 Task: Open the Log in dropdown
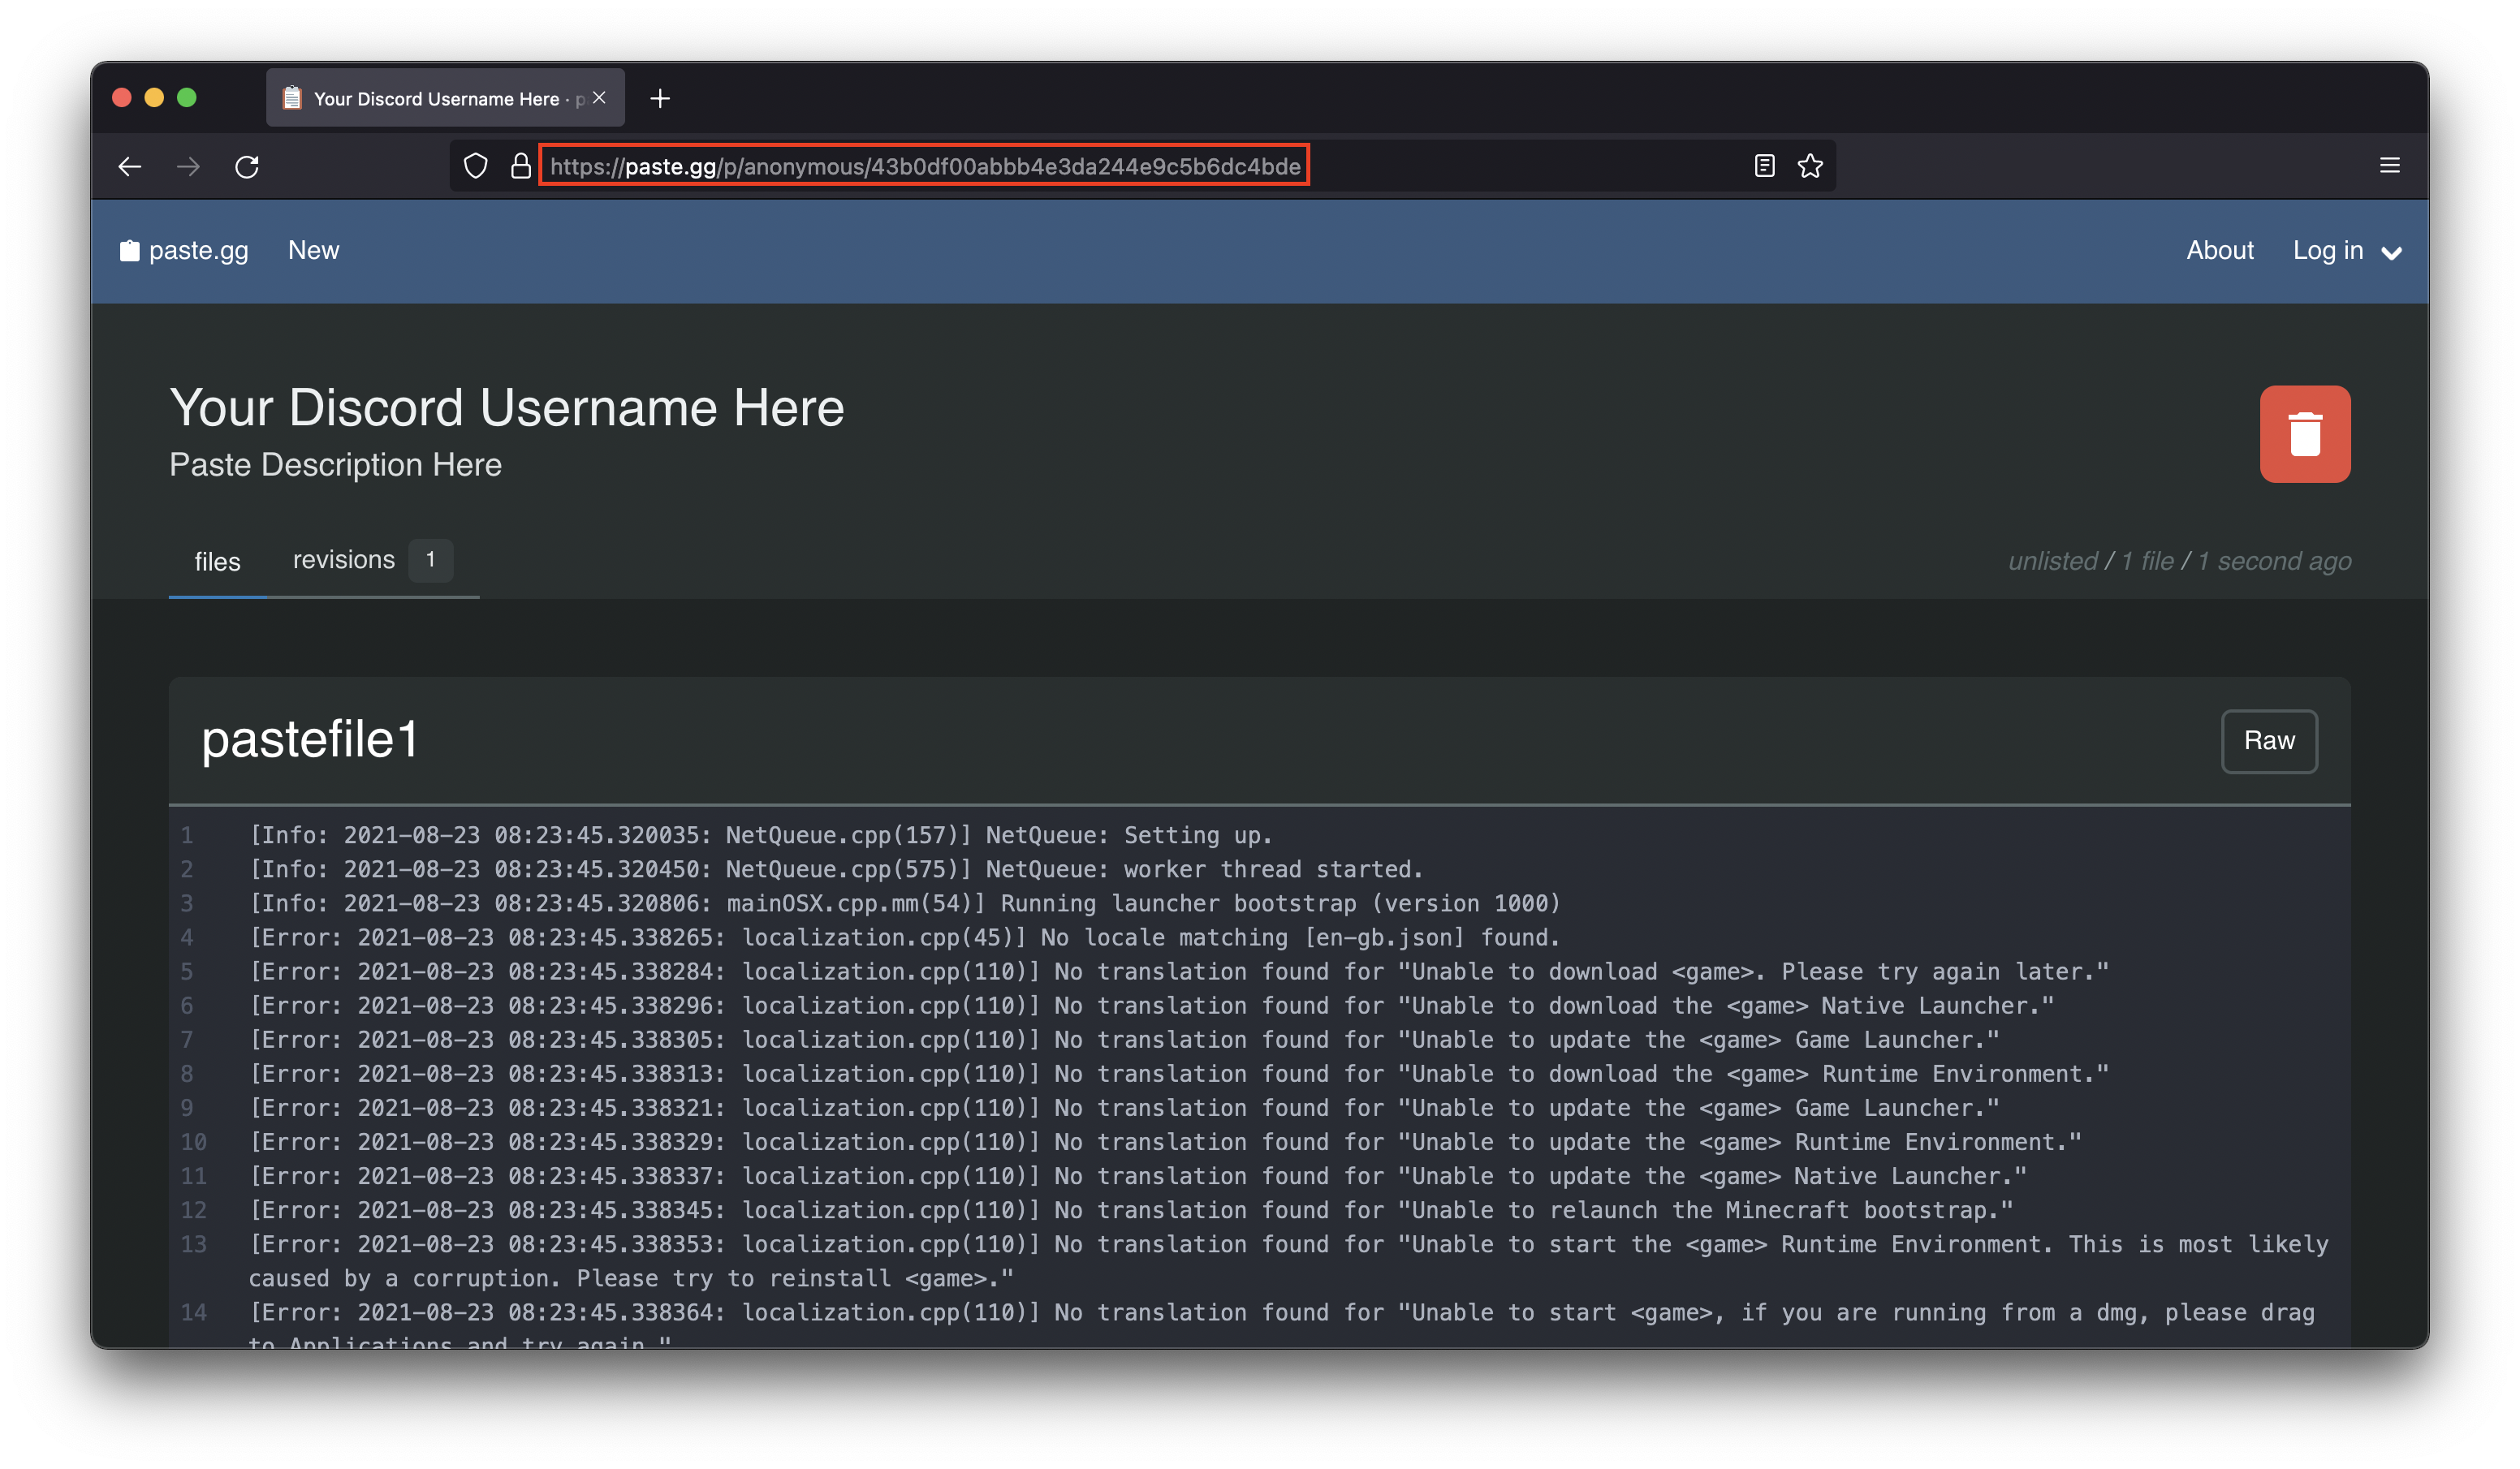click(x=2328, y=251)
